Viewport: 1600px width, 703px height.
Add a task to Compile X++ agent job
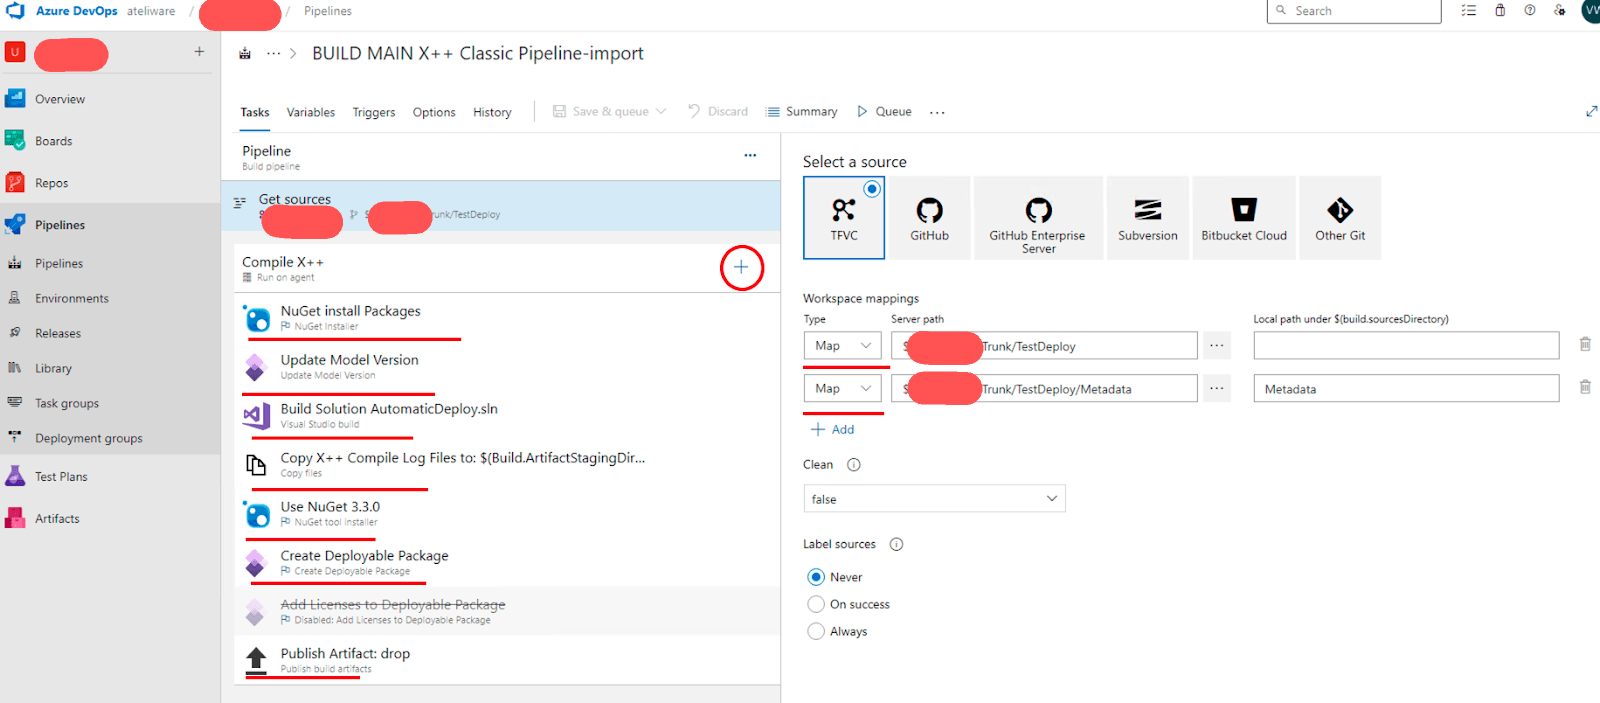741,268
